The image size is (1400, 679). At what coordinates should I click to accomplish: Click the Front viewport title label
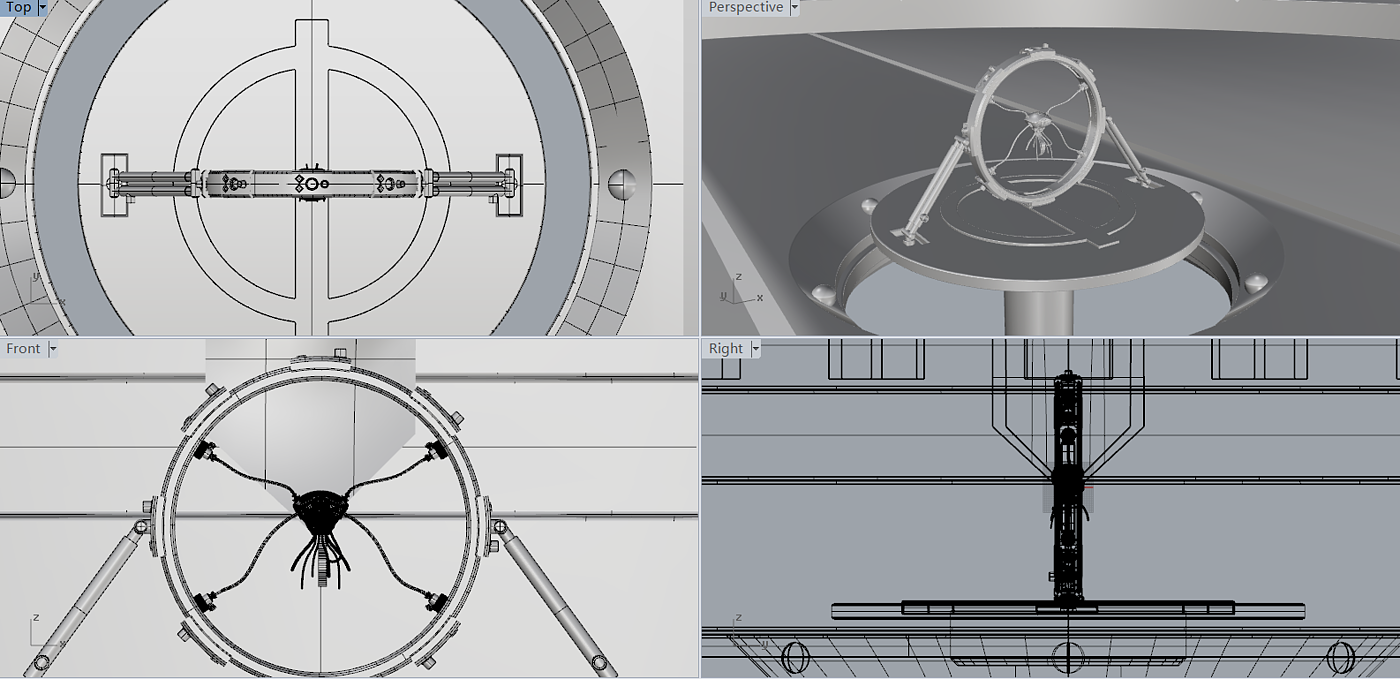tap(23, 348)
